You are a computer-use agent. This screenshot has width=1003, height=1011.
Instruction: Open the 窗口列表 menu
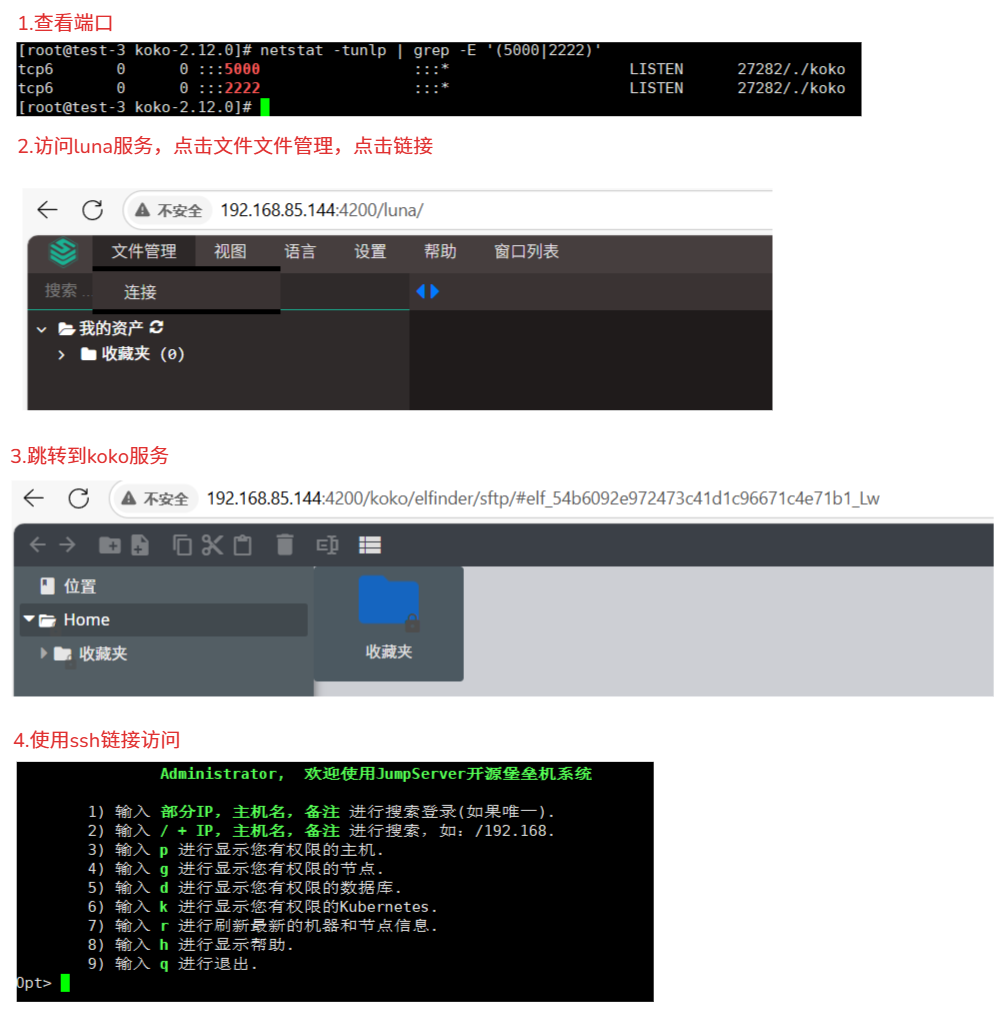coord(526,252)
